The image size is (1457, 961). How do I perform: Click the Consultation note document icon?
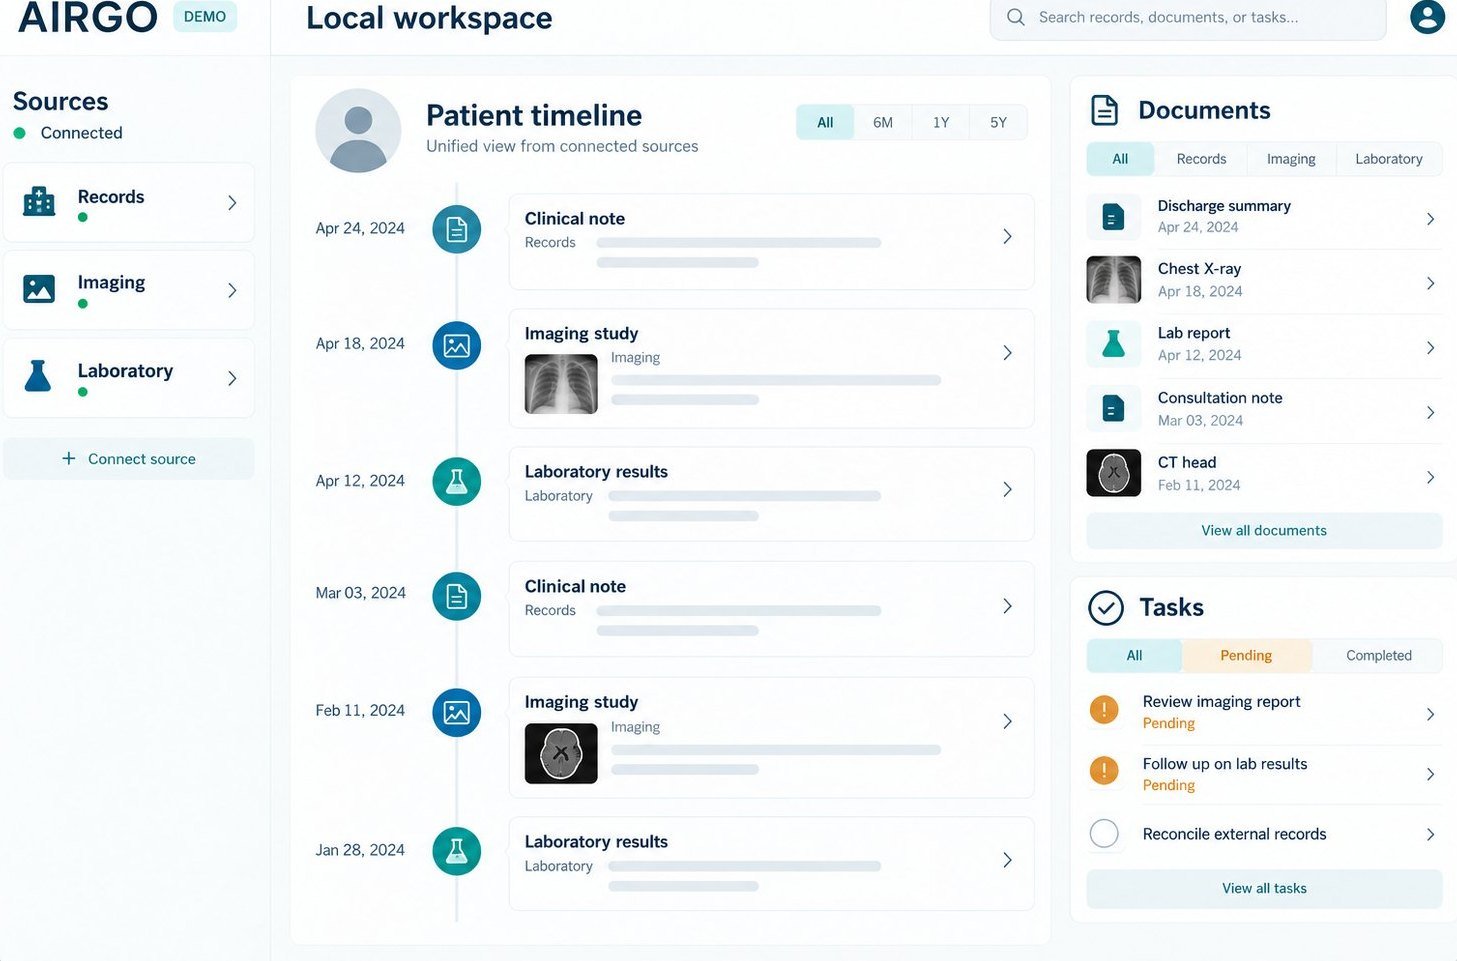click(x=1113, y=408)
